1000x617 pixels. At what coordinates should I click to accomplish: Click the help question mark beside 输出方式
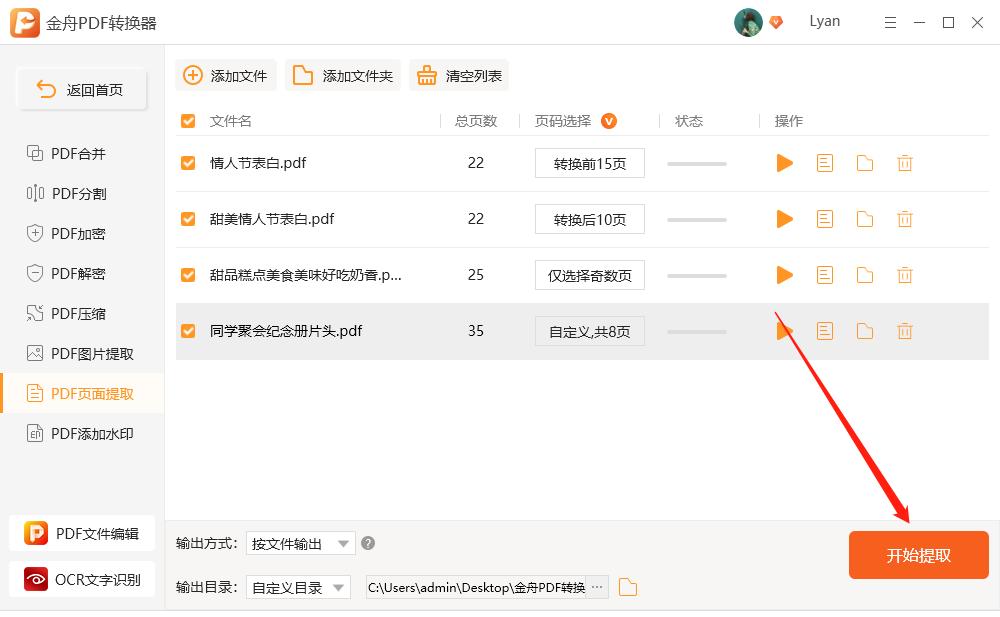(x=367, y=543)
